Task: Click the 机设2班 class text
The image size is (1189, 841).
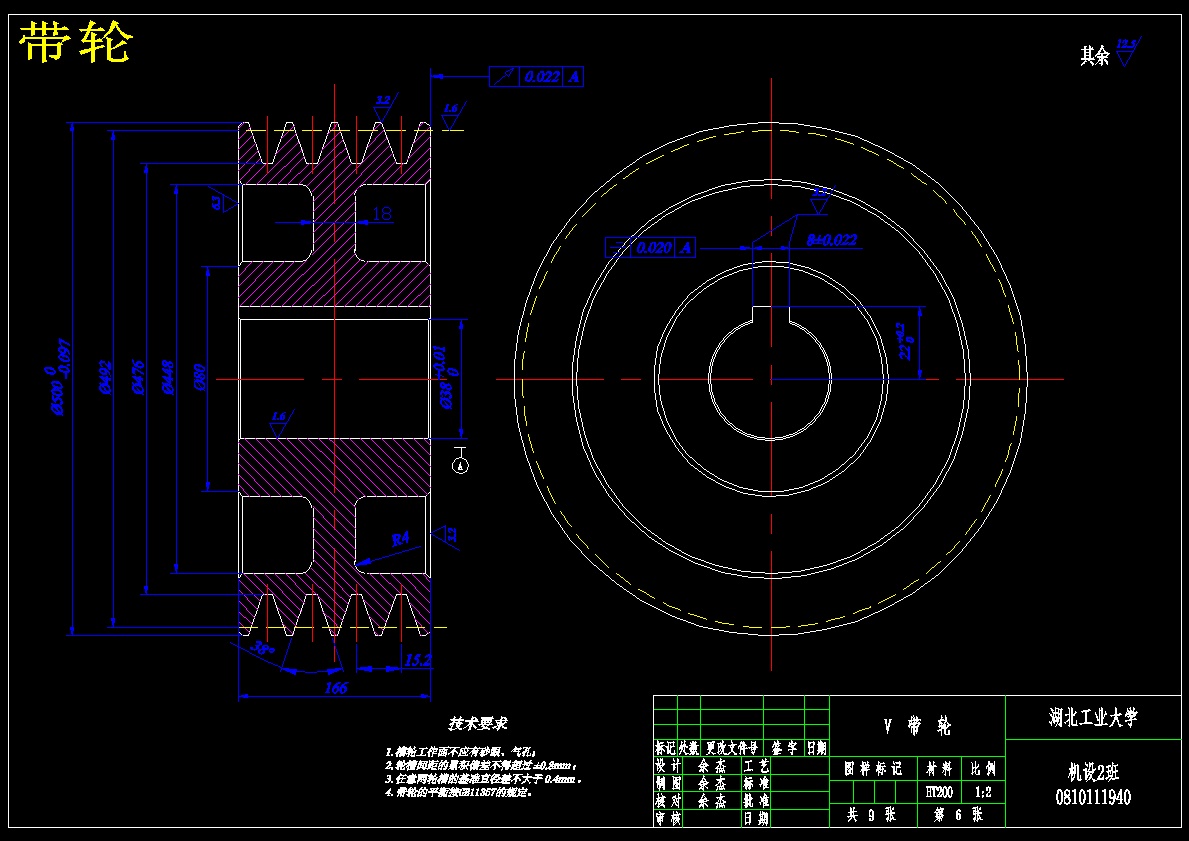Action: (1093, 772)
